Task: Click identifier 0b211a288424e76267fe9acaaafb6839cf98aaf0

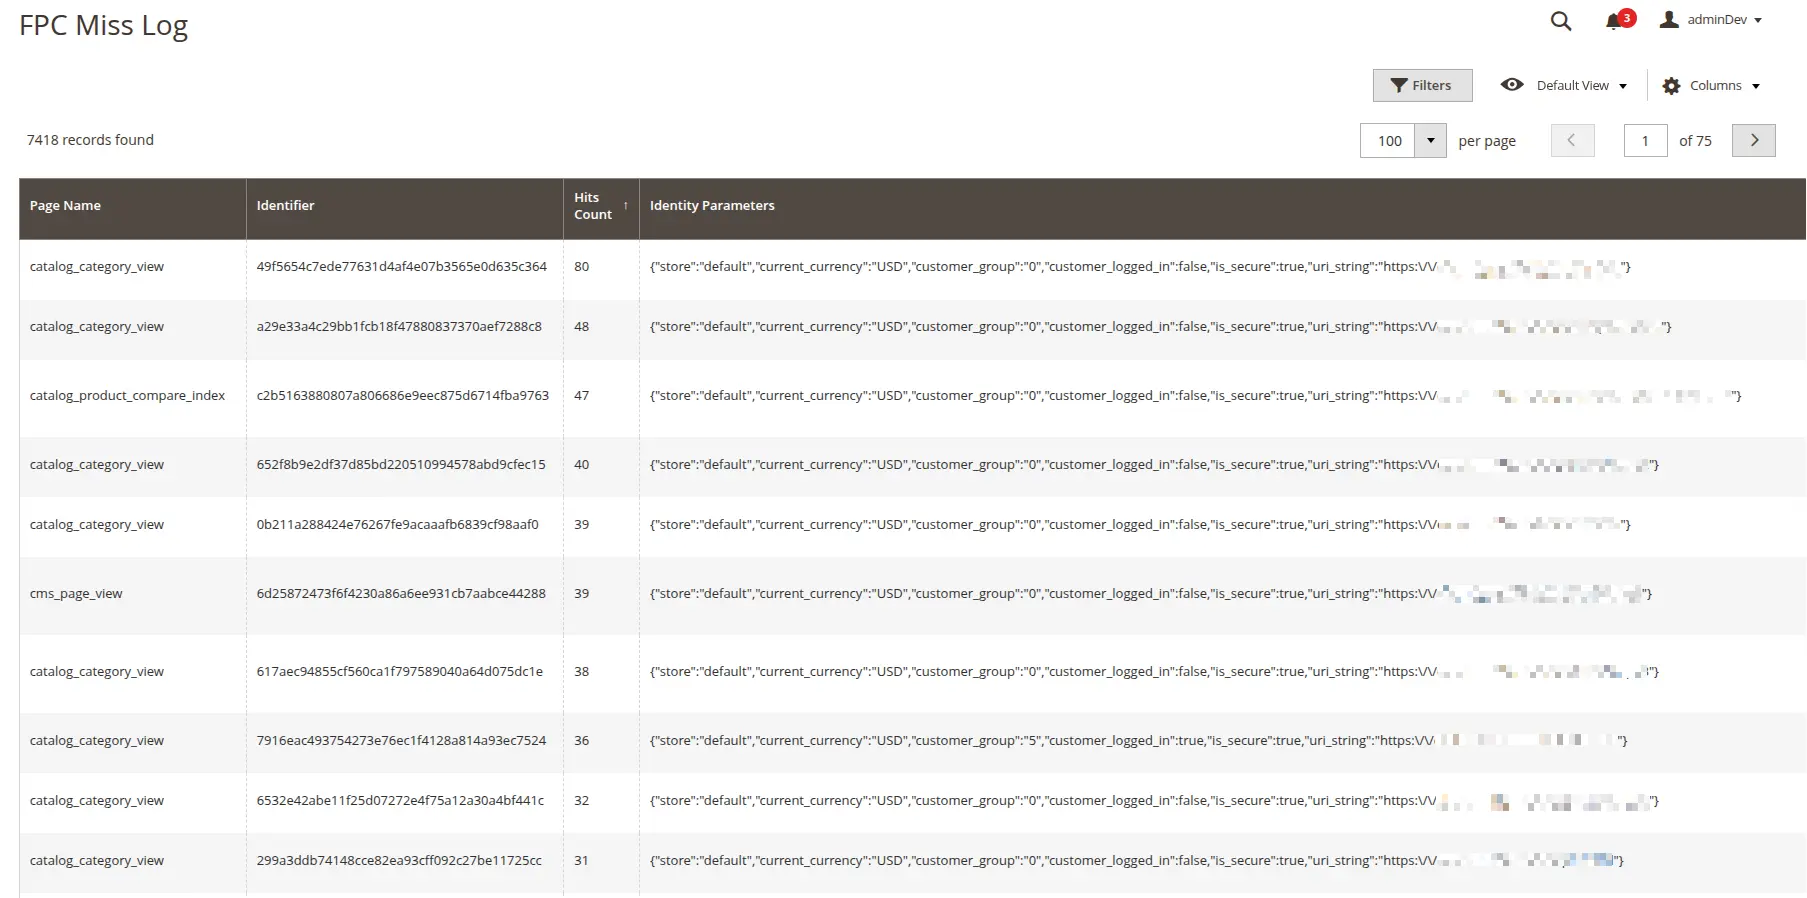Action: tap(397, 525)
